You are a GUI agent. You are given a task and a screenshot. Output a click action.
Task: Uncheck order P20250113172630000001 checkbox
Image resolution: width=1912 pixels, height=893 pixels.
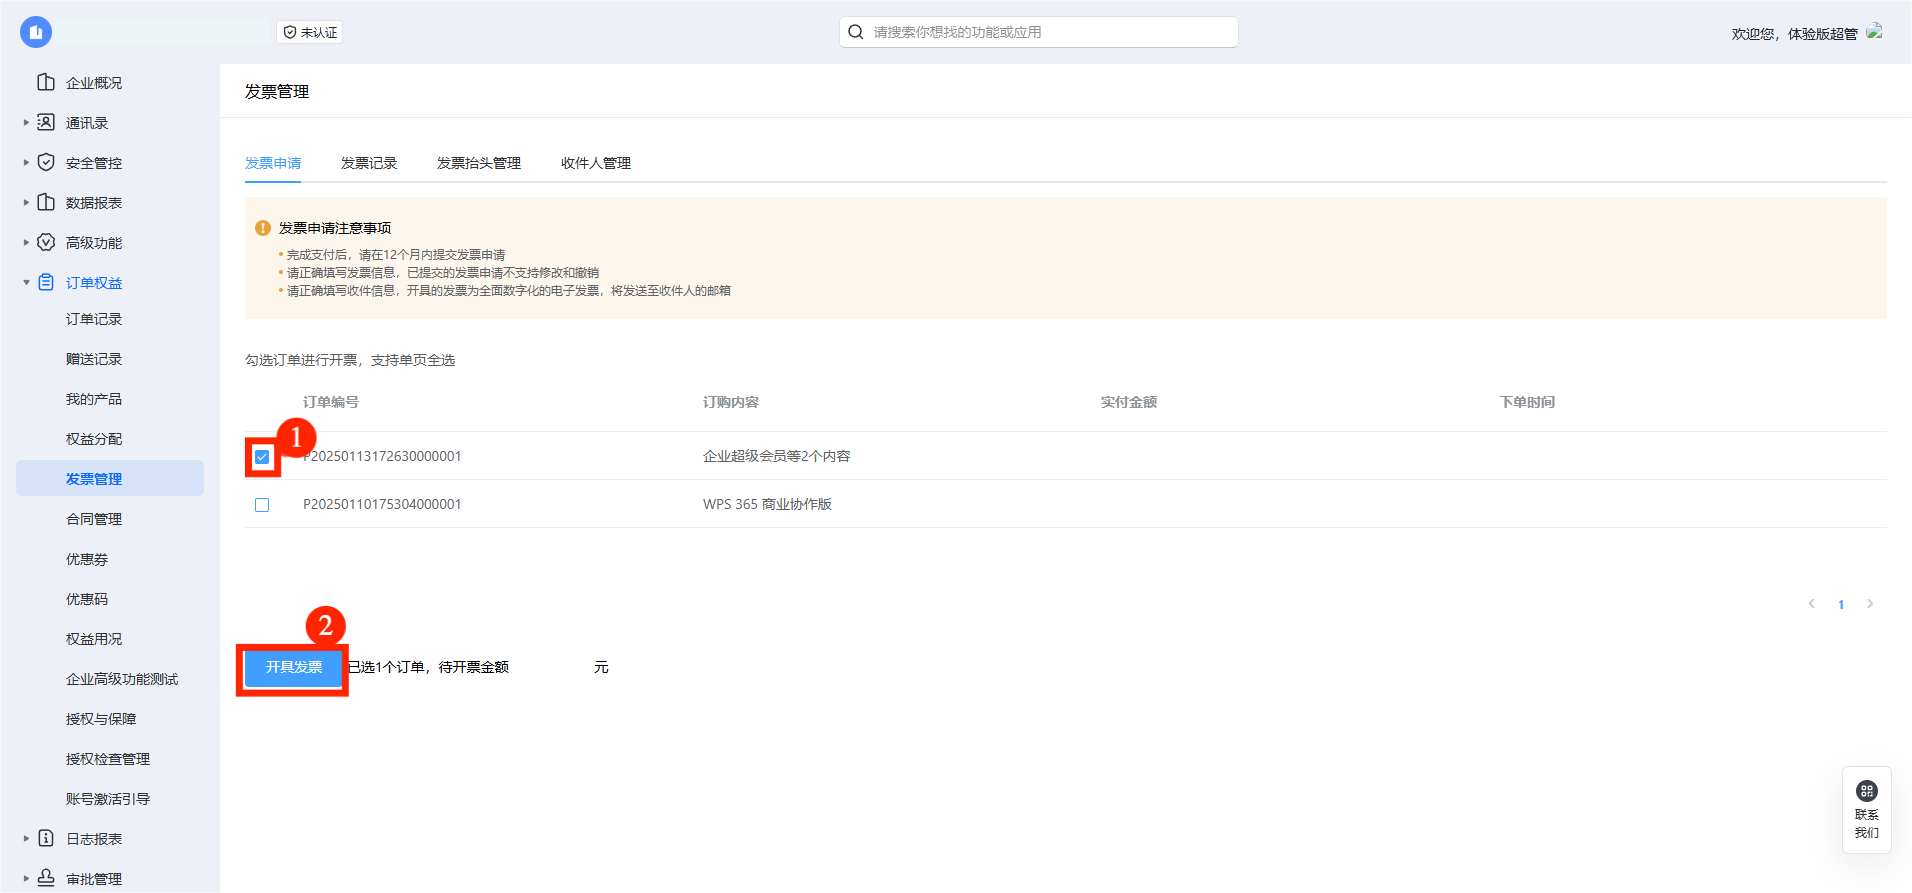pyautogui.click(x=262, y=457)
